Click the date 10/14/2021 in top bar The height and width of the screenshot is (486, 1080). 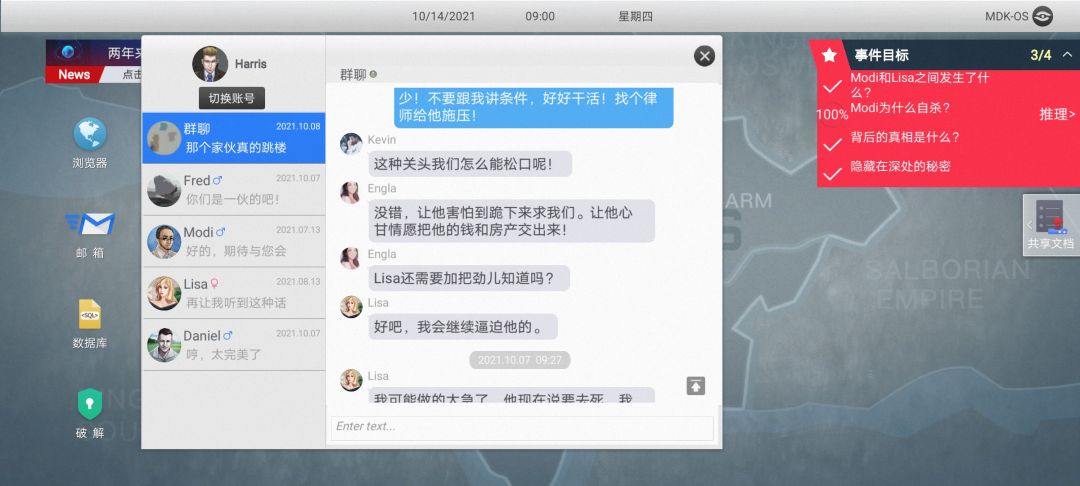(x=444, y=16)
